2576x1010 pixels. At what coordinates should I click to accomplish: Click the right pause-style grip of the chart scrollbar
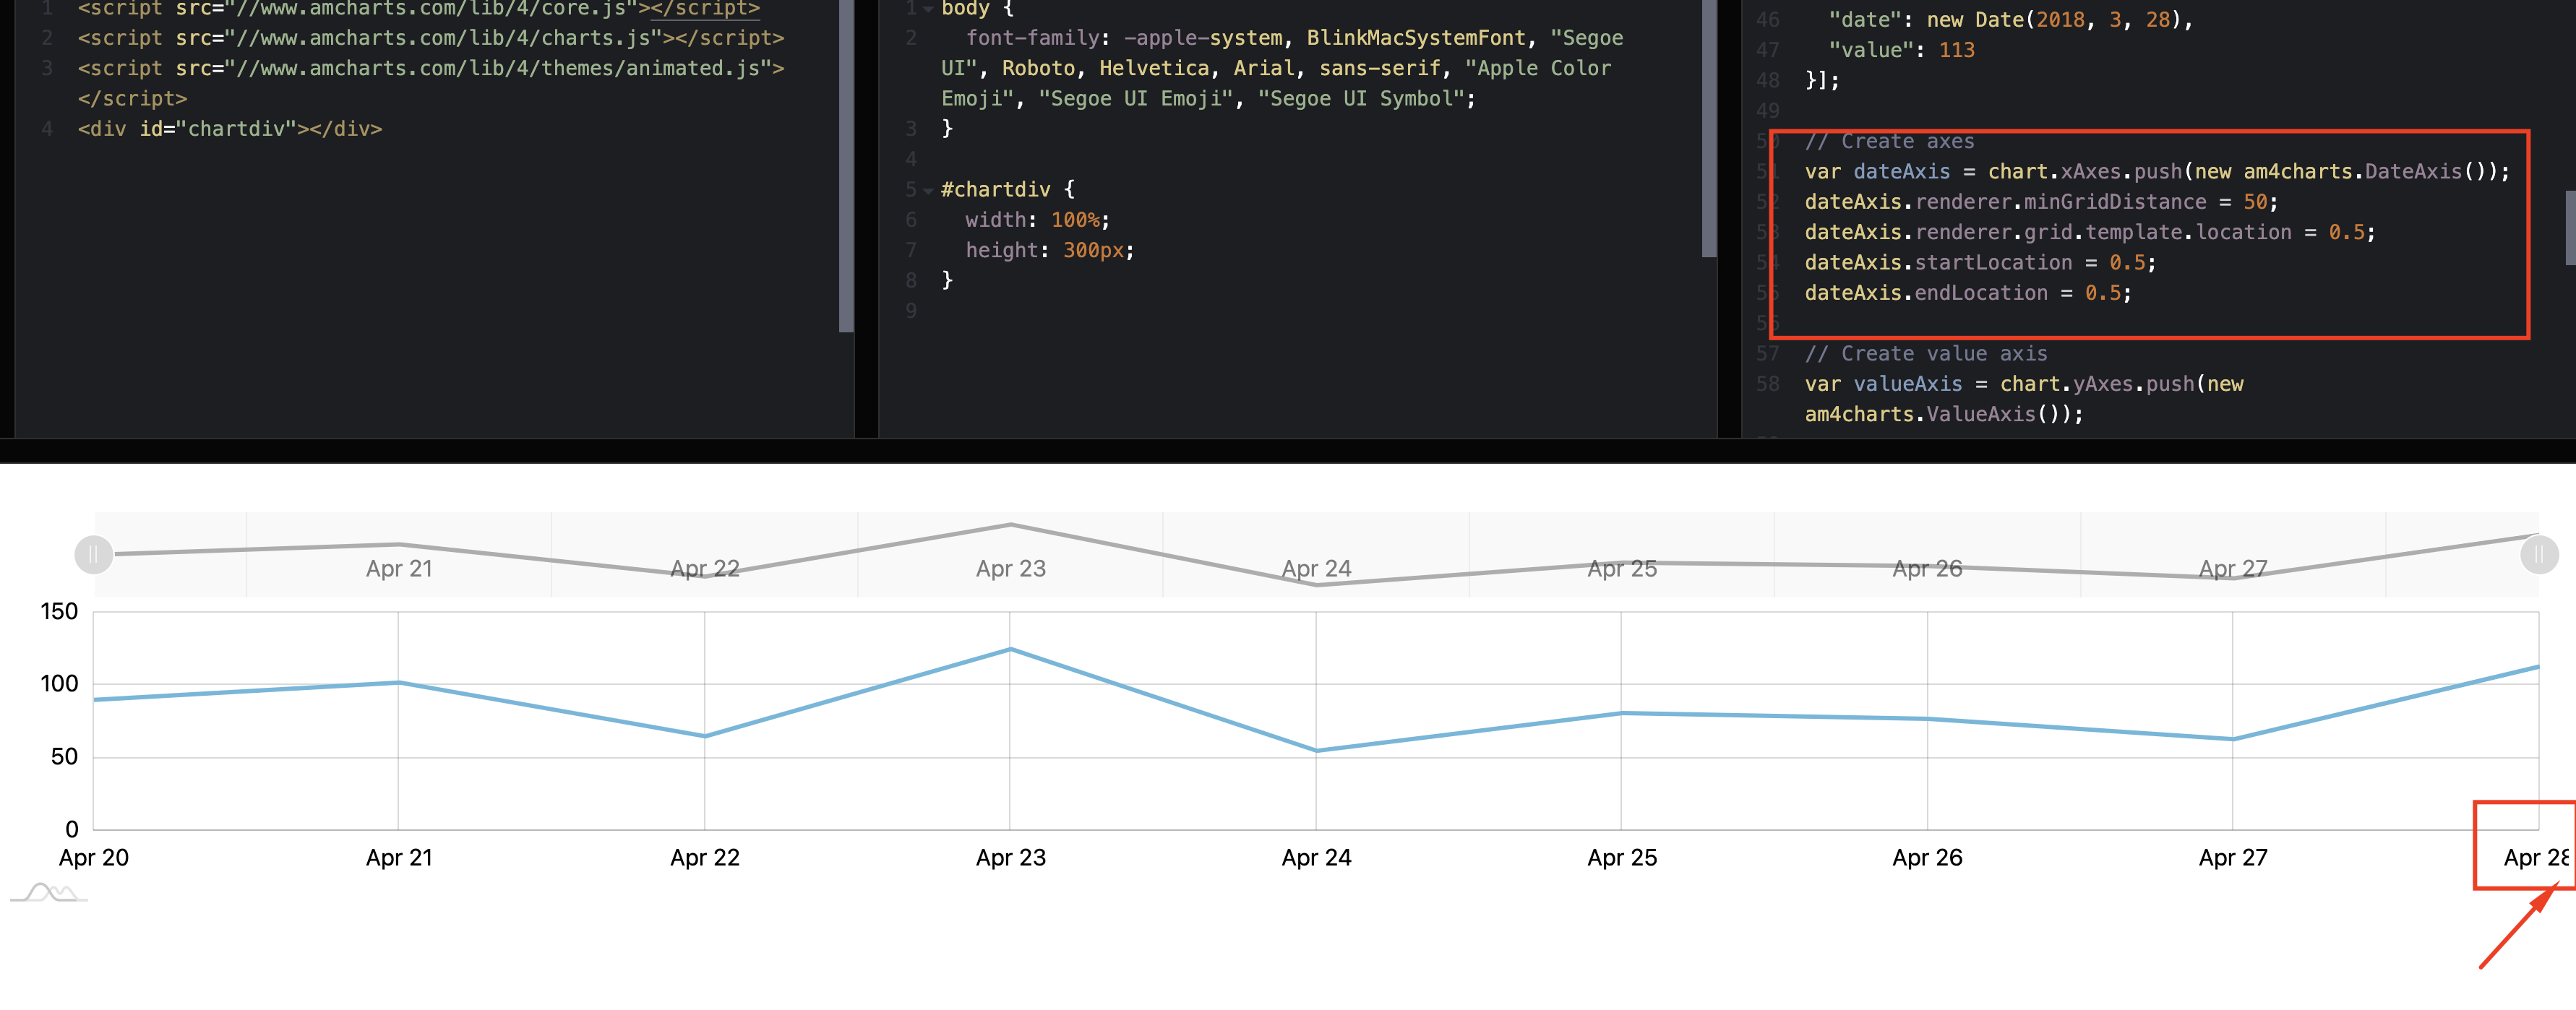[2539, 553]
